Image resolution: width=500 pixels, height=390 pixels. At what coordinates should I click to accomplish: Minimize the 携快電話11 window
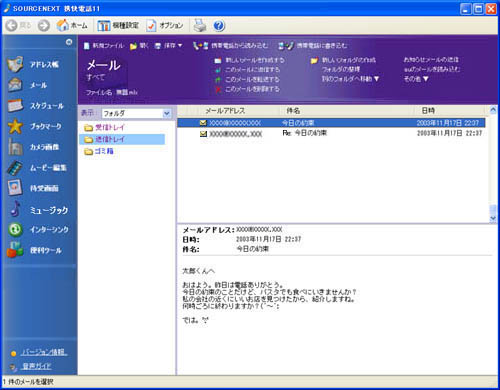(x=466, y=9)
